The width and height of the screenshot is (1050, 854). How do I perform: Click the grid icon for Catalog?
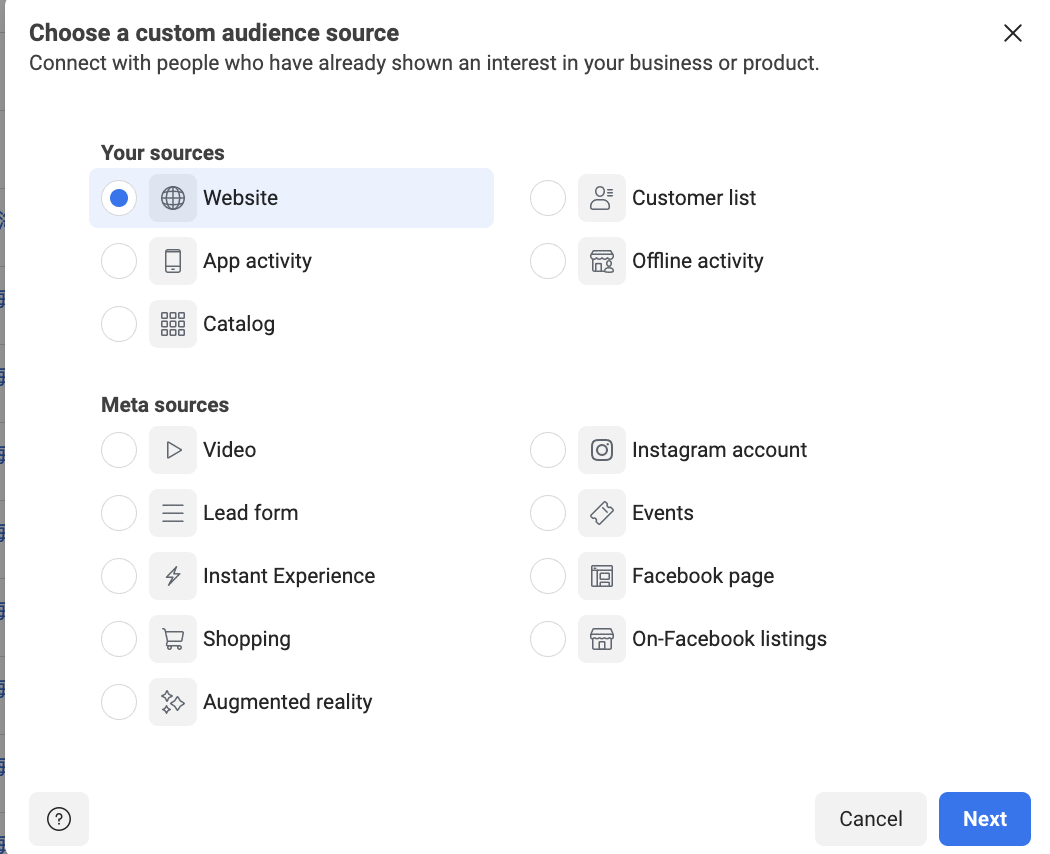point(173,324)
